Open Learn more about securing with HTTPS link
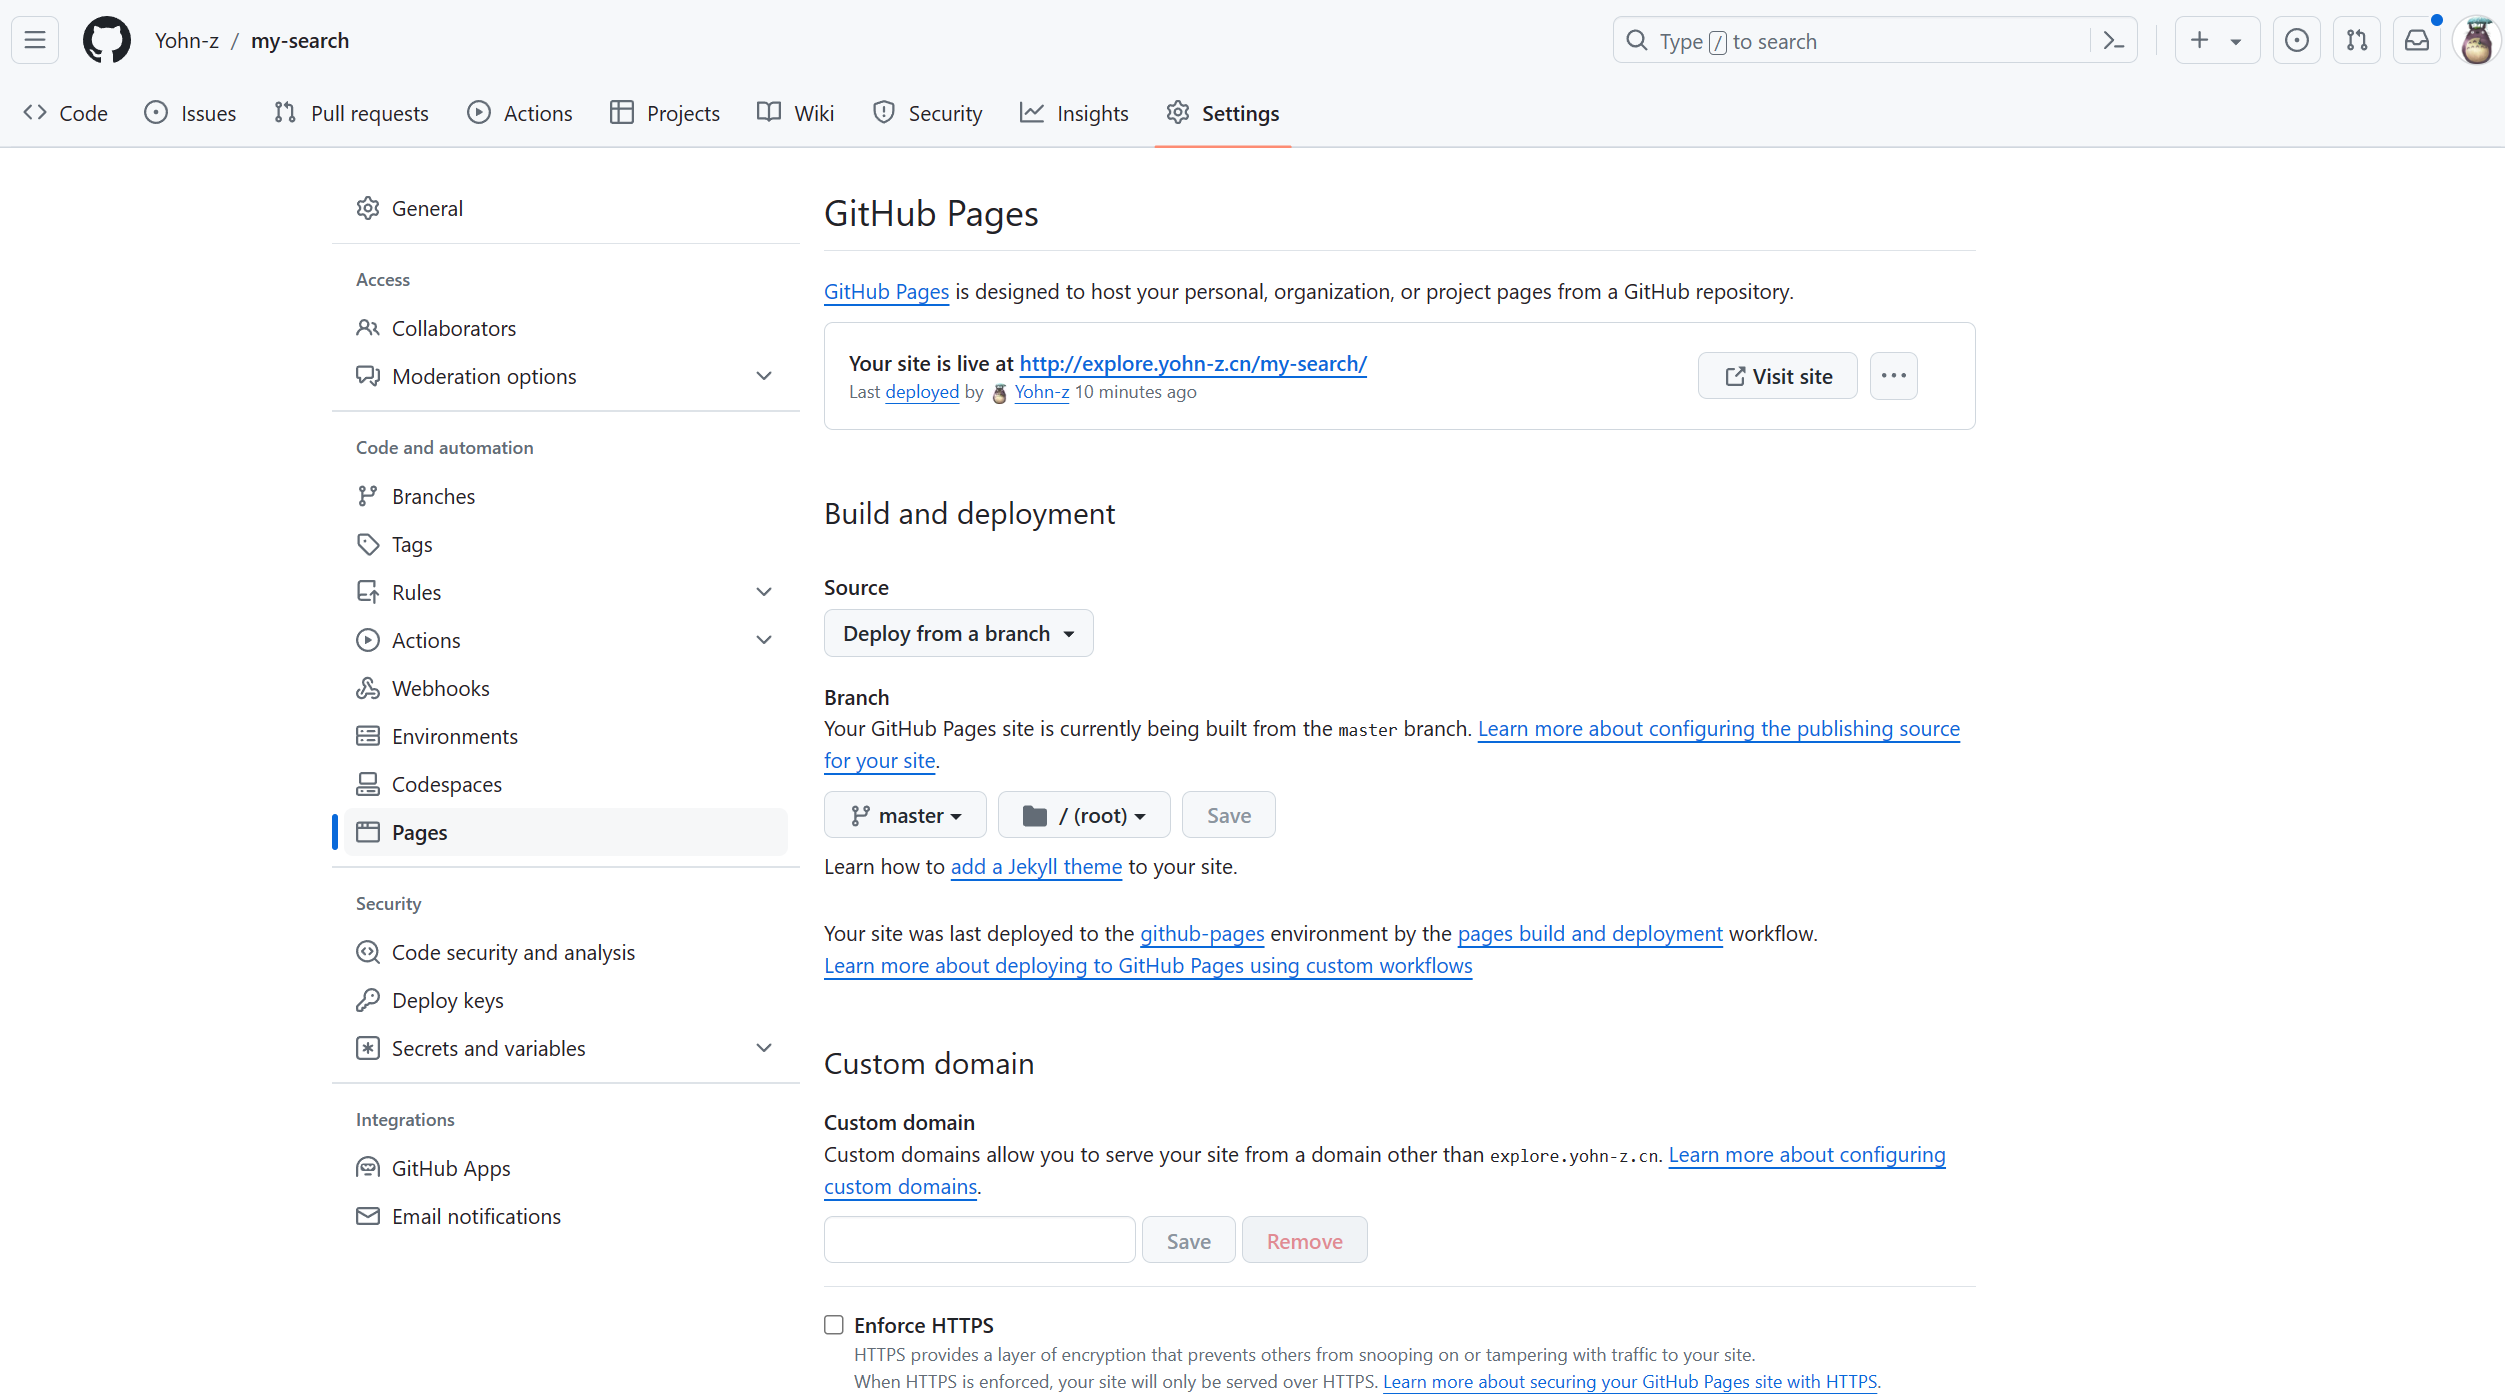This screenshot has width=2505, height=1398. 1630,1381
